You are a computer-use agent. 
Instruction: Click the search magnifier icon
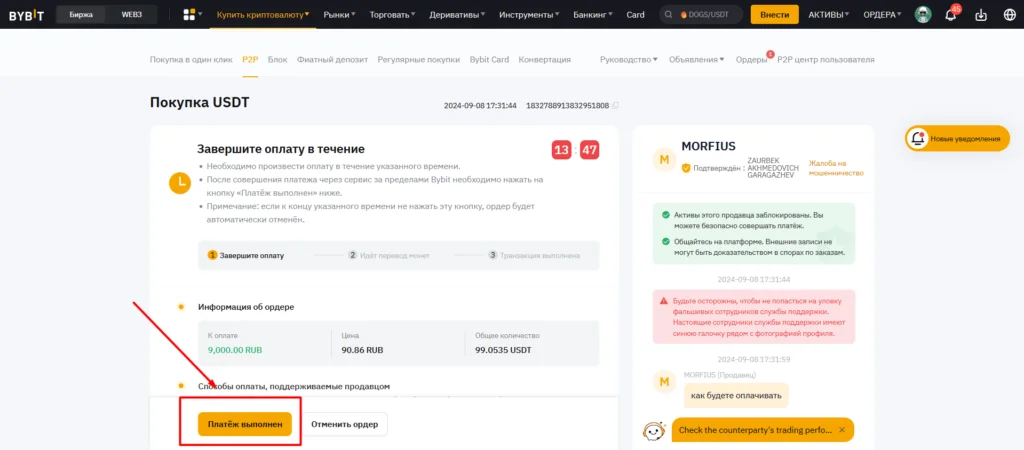click(x=669, y=14)
